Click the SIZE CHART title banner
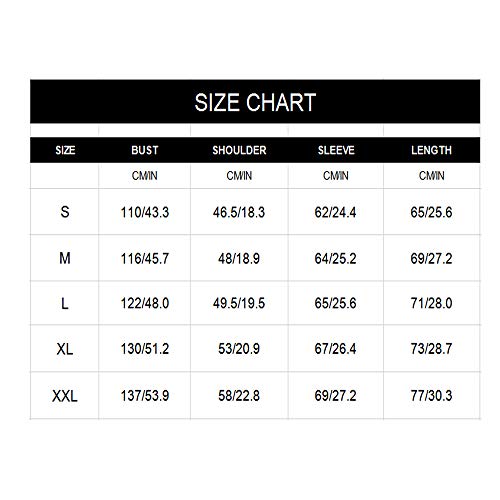Image resolution: width=500 pixels, height=500 pixels. click(x=255, y=102)
